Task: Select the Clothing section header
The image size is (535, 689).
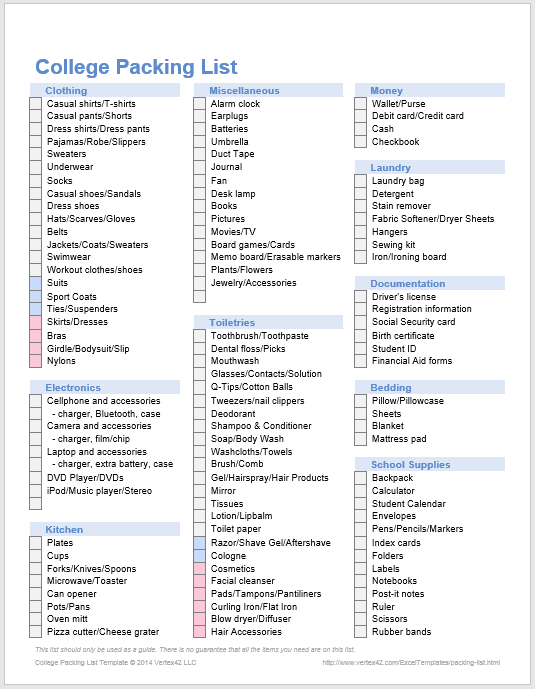Action: pos(105,91)
